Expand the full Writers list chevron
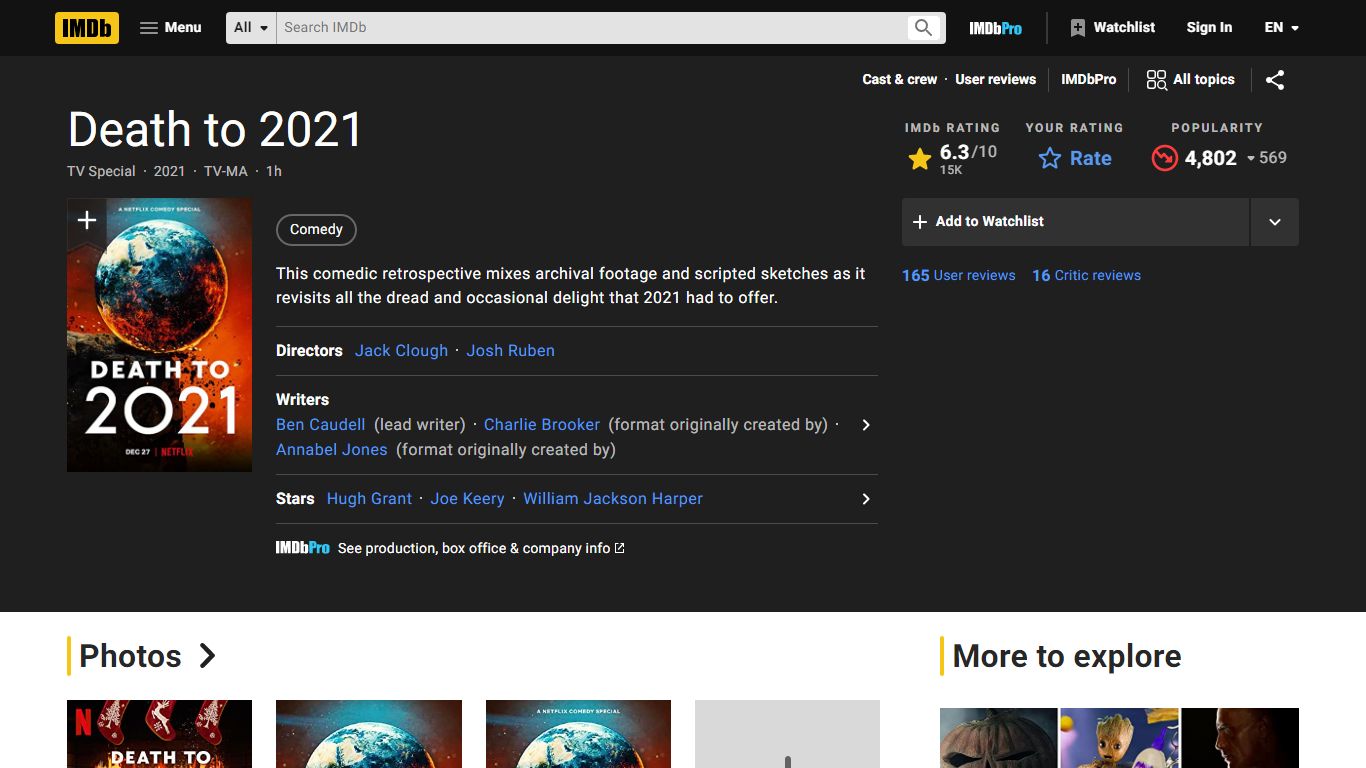 pos(866,425)
